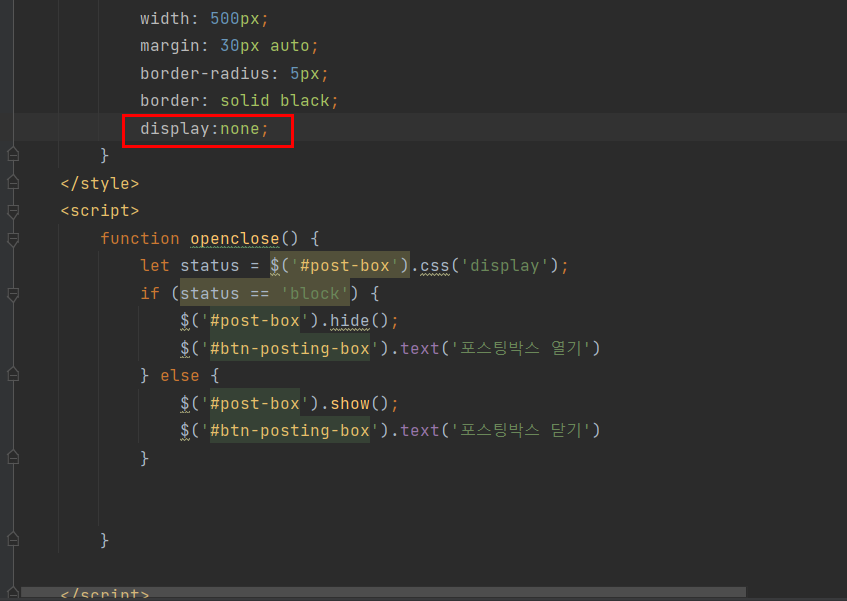Click the 'display:none;' declaration
The image size is (847, 601).
point(204,129)
